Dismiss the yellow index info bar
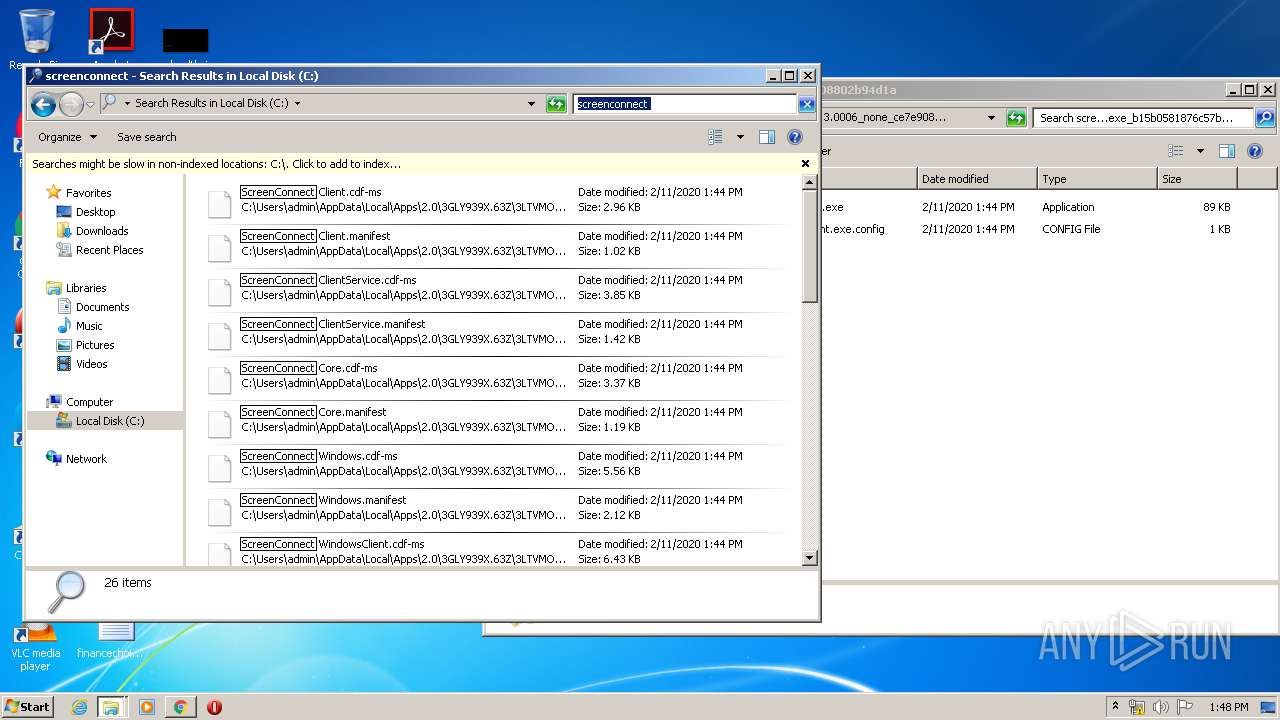Image resolution: width=1280 pixels, height=720 pixels. coord(805,163)
